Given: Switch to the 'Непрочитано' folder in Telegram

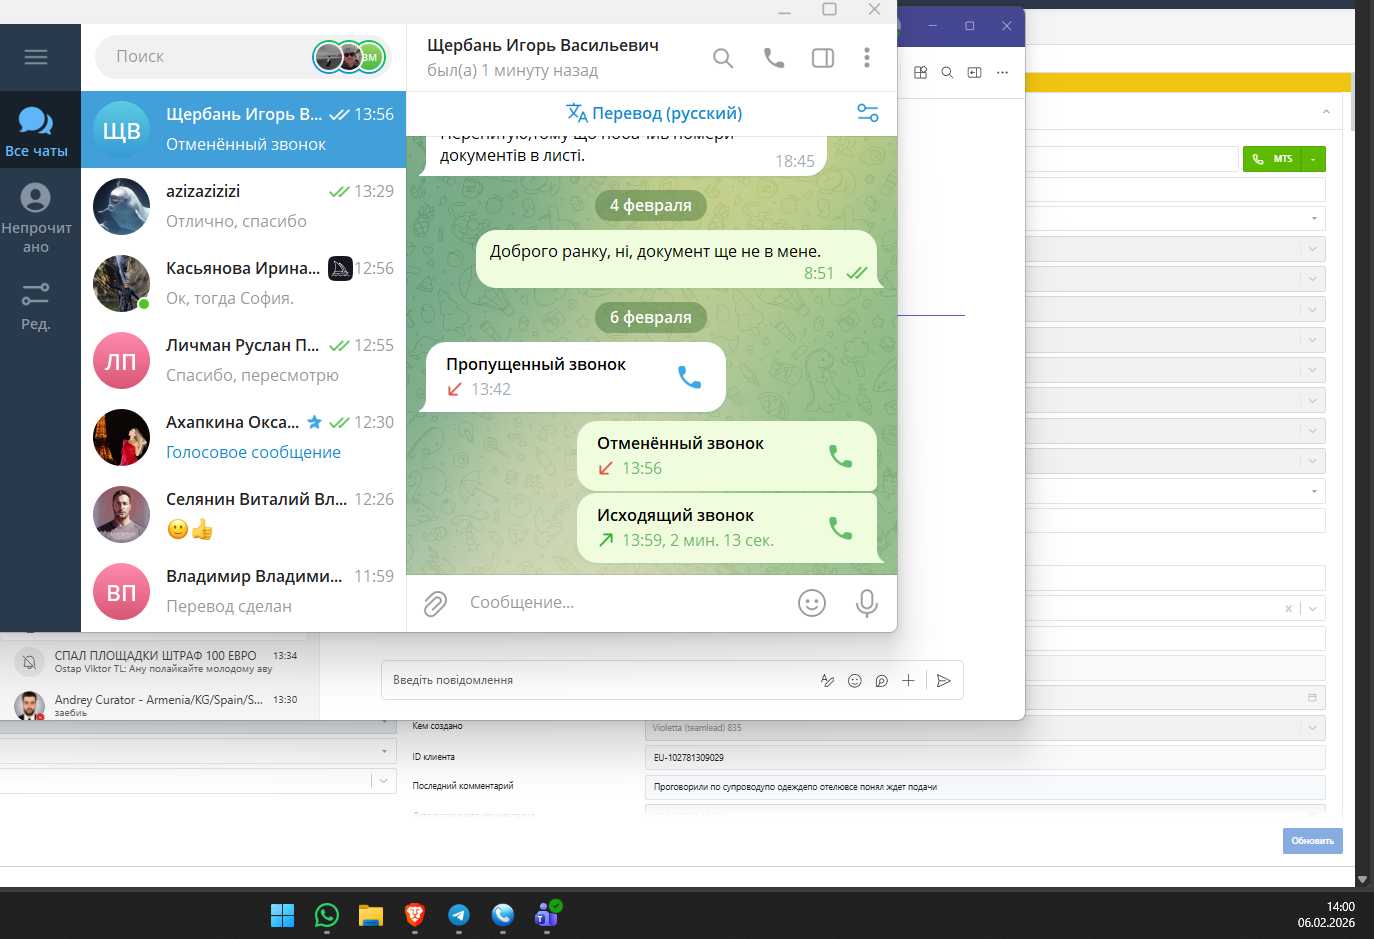Looking at the screenshot, I should point(36,218).
